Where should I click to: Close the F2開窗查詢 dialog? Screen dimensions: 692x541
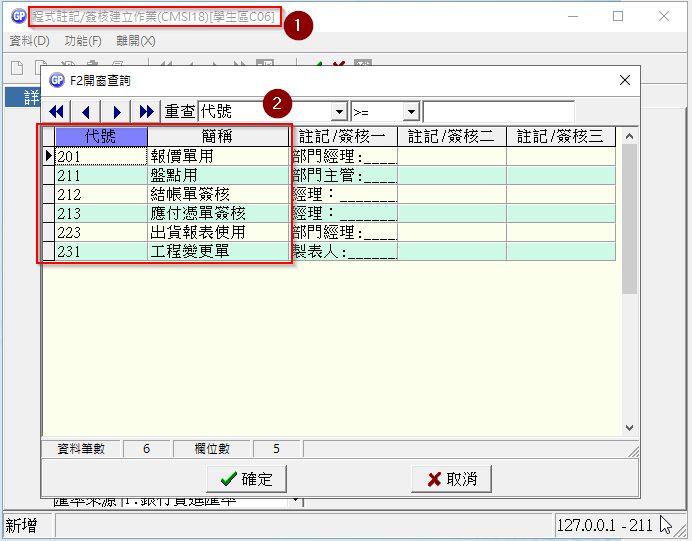pyautogui.click(x=625, y=80)
